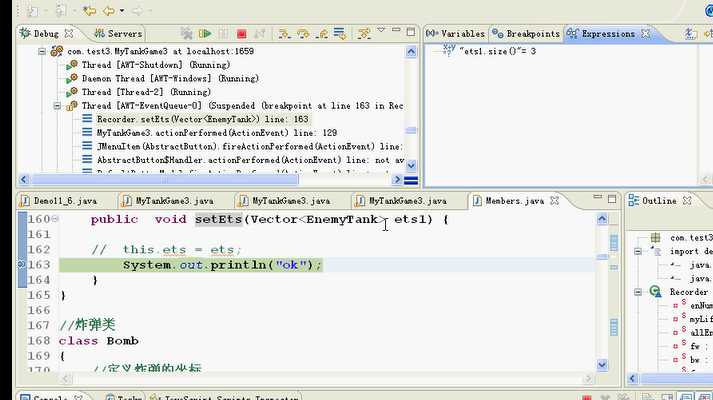
Task: Select the Recorder class icon in Outline
Action: pyautogui.click(x=655, y=292)
